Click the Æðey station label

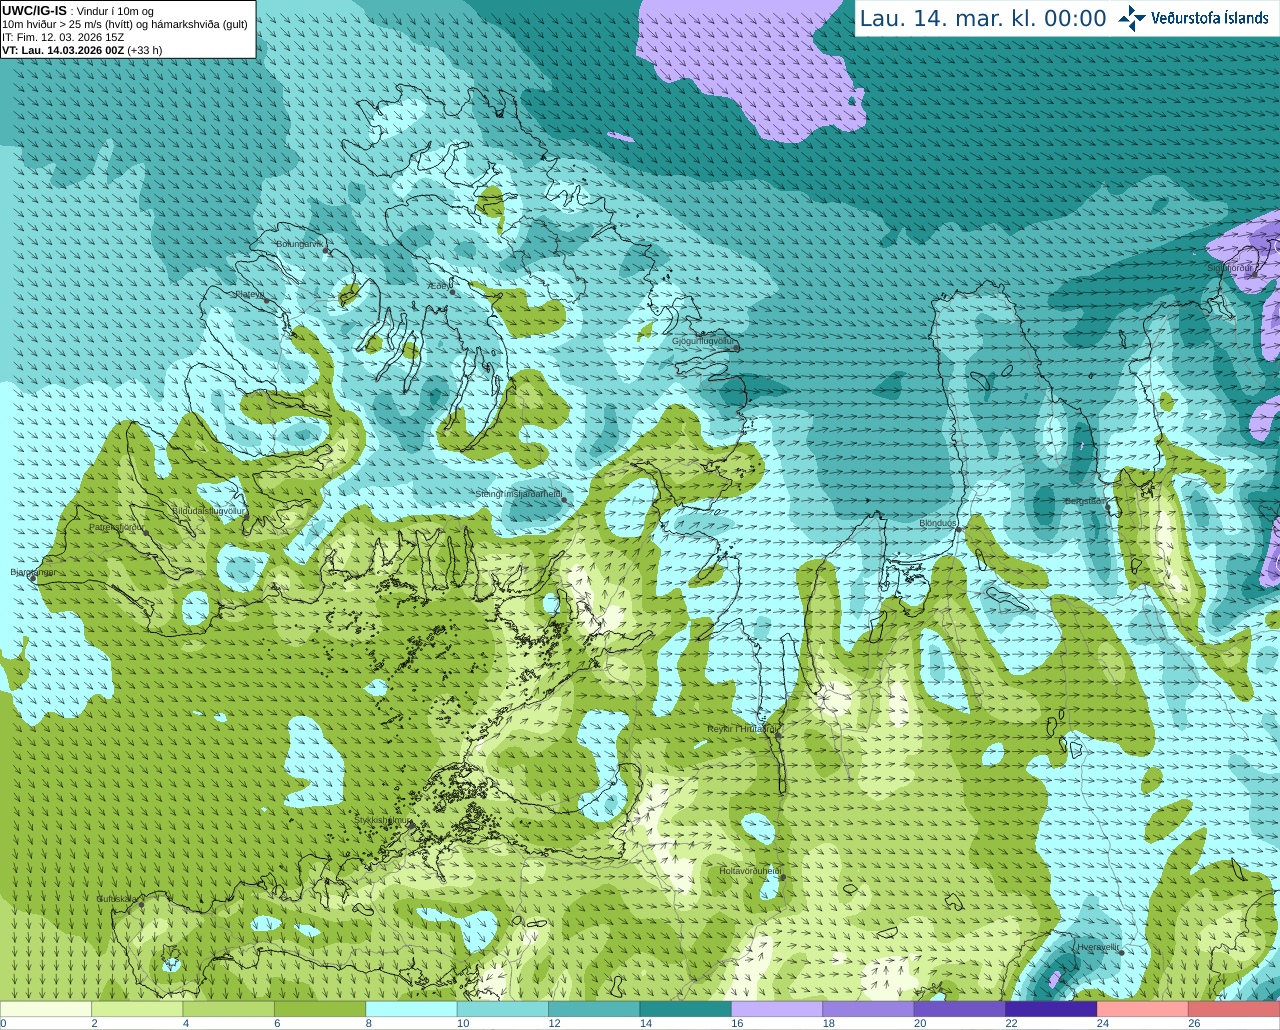[x=439, y=286]
